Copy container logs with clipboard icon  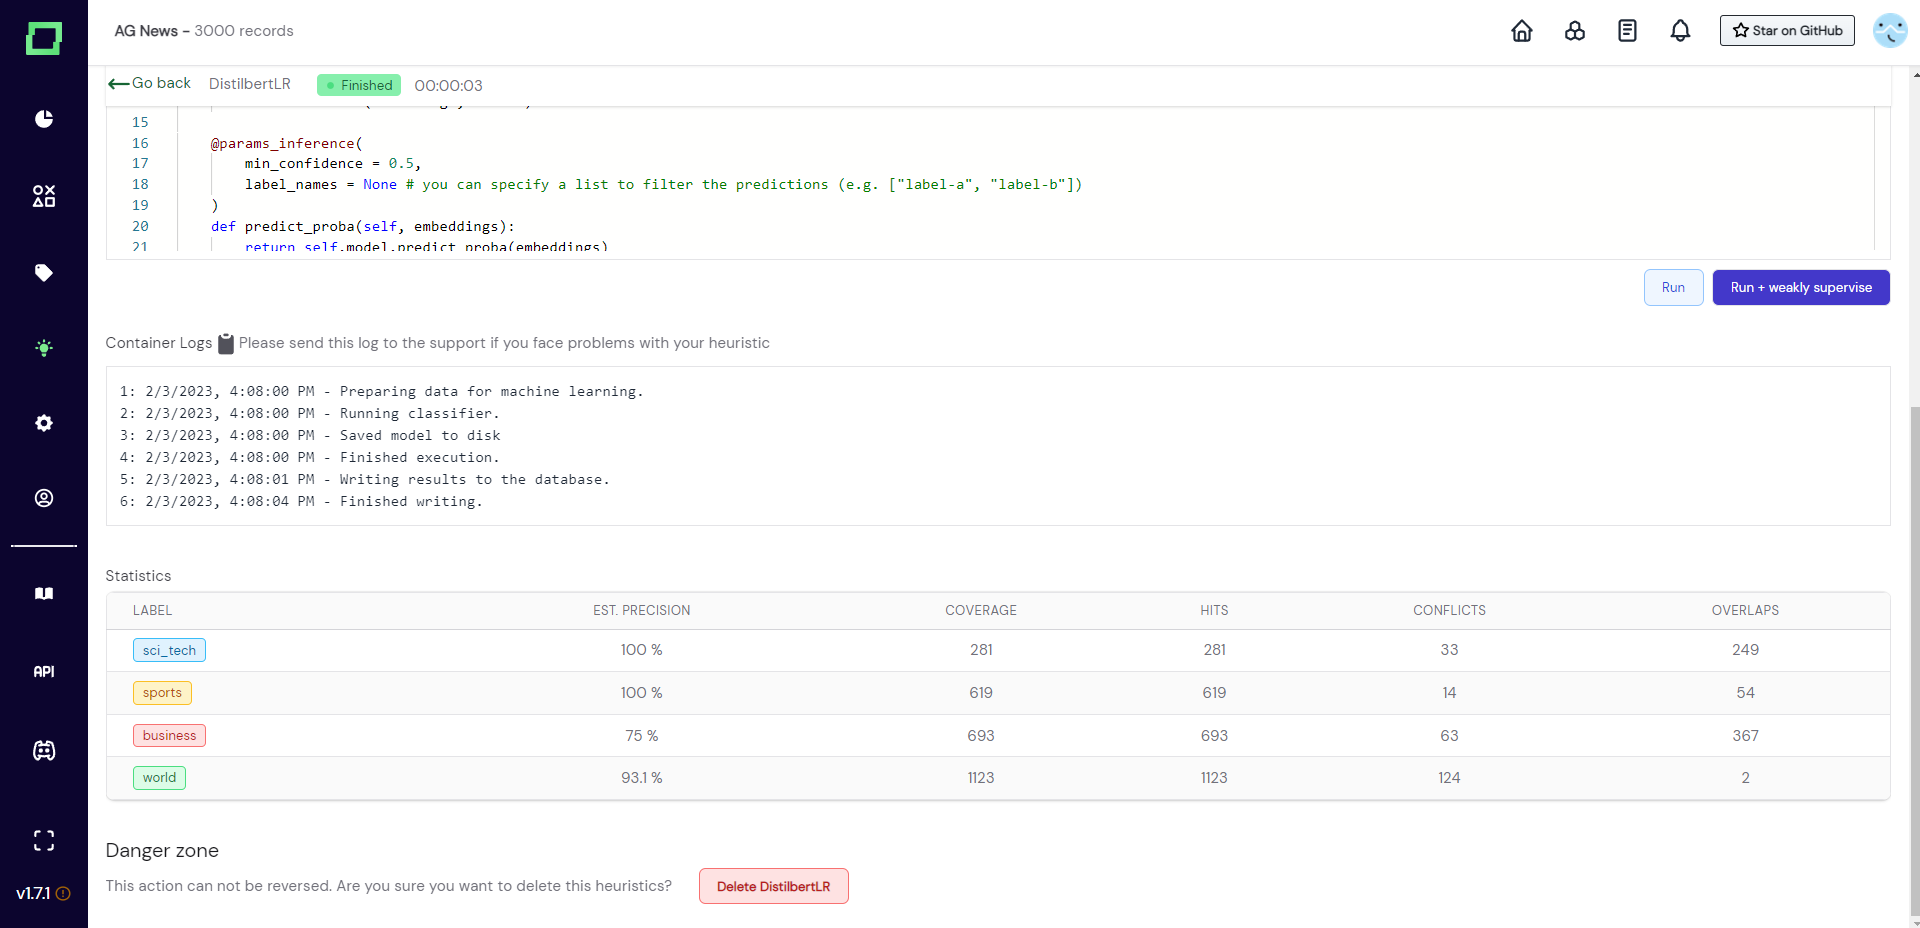click(226, 343)
